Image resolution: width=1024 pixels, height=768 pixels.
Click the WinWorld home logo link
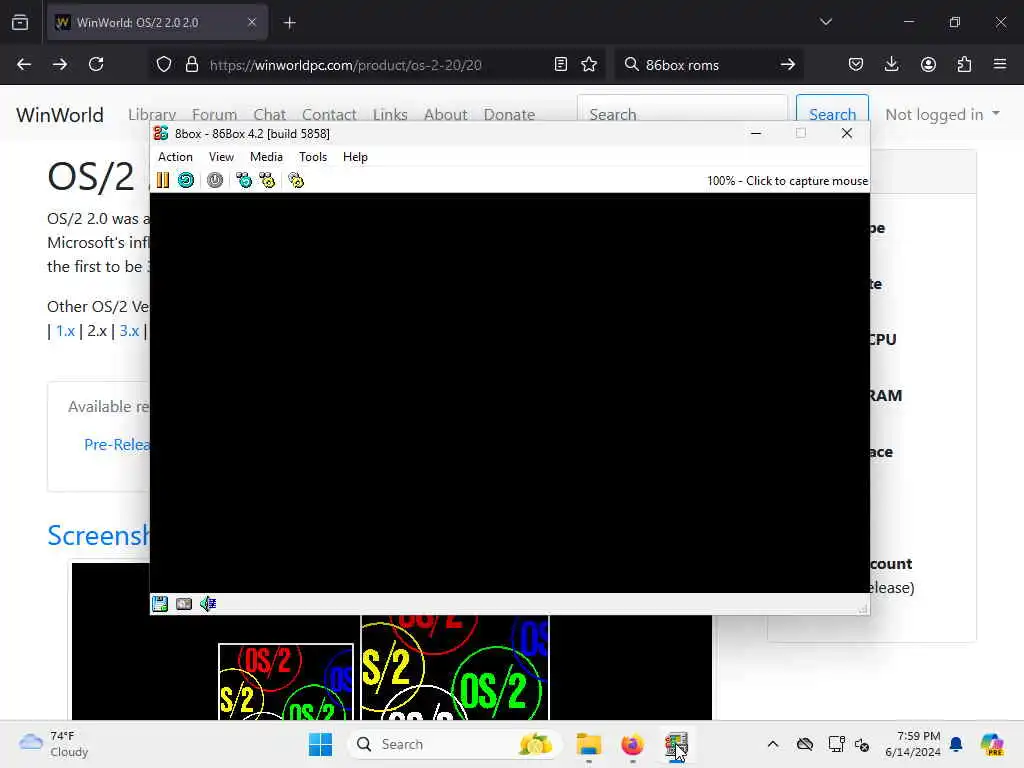click(59, 115)
